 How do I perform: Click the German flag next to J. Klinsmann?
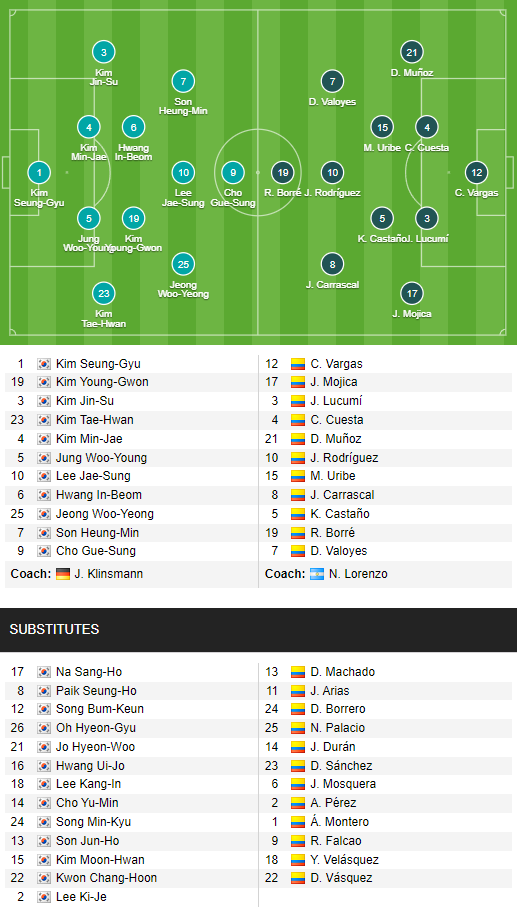63,574
